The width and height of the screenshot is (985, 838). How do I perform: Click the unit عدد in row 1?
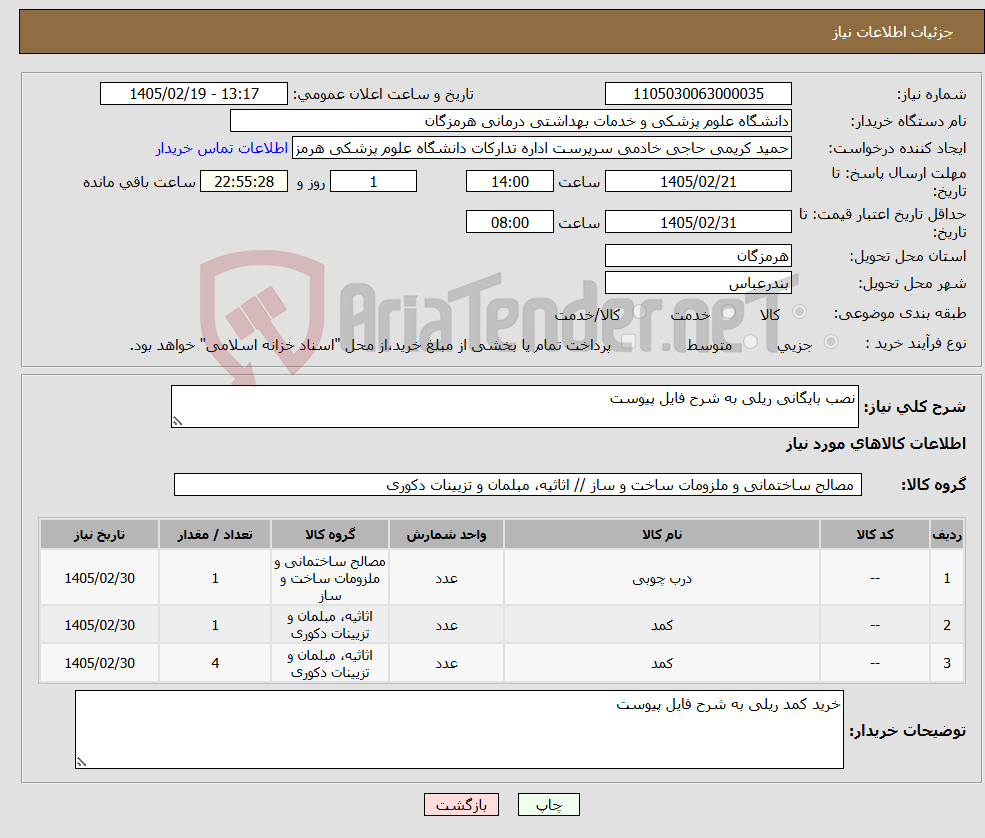tap(446, 579)
